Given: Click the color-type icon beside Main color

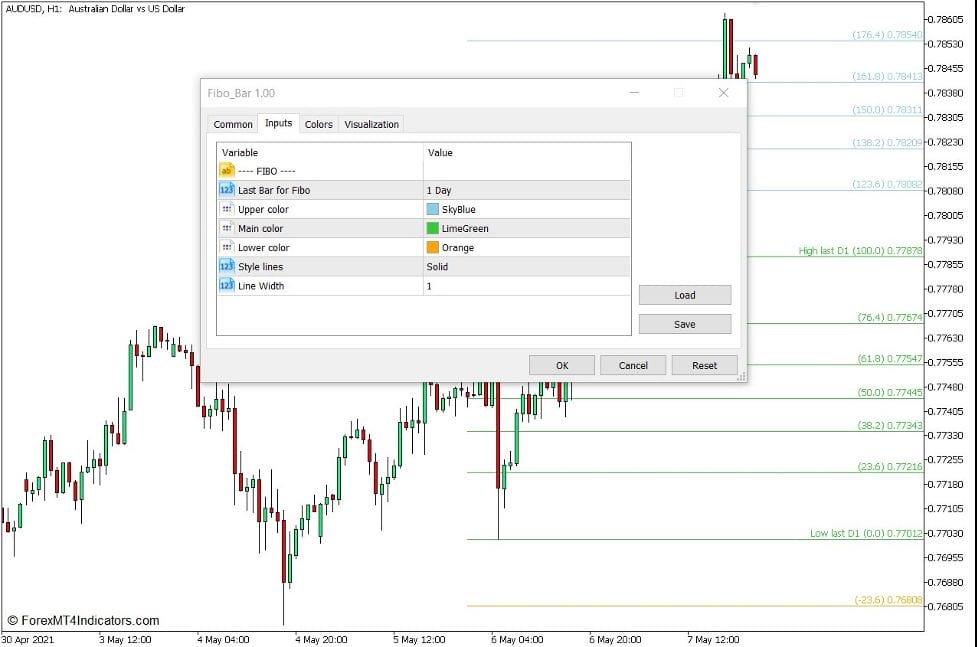Looking at the screenshot, I should [226, 228].
